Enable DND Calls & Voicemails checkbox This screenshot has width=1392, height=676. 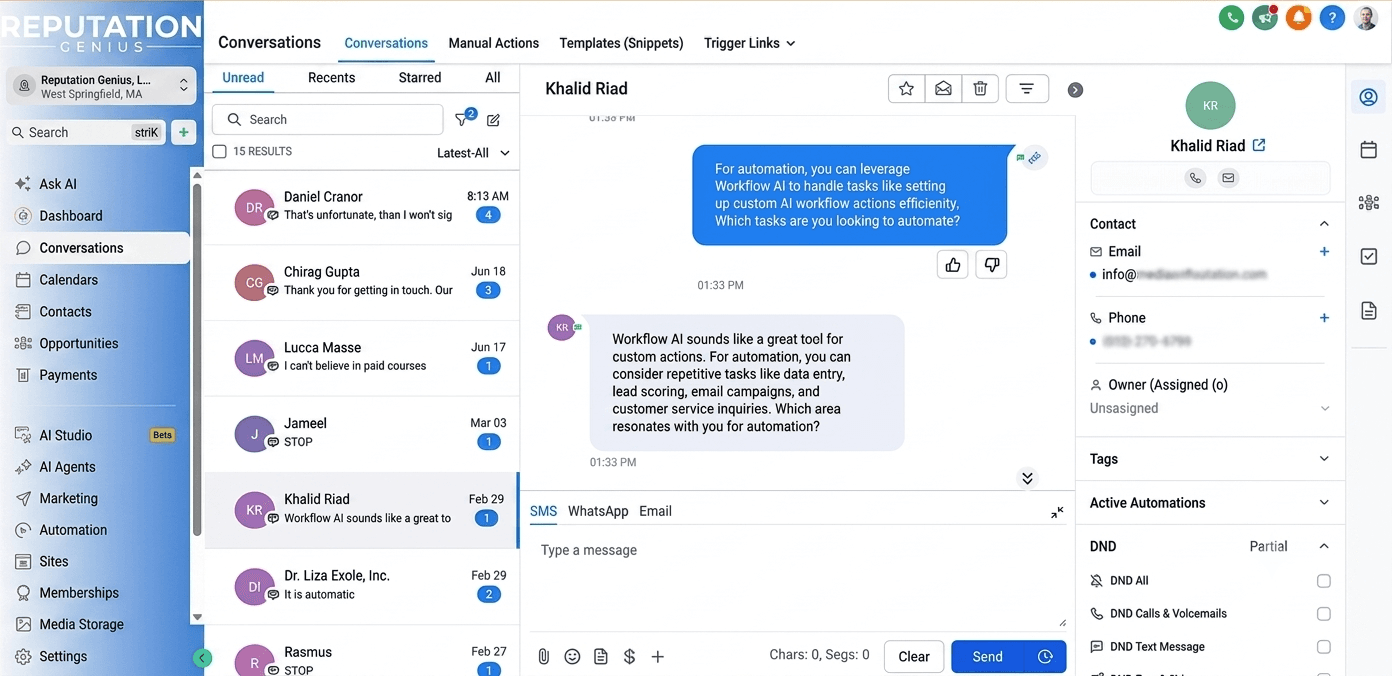point(1324,614)
